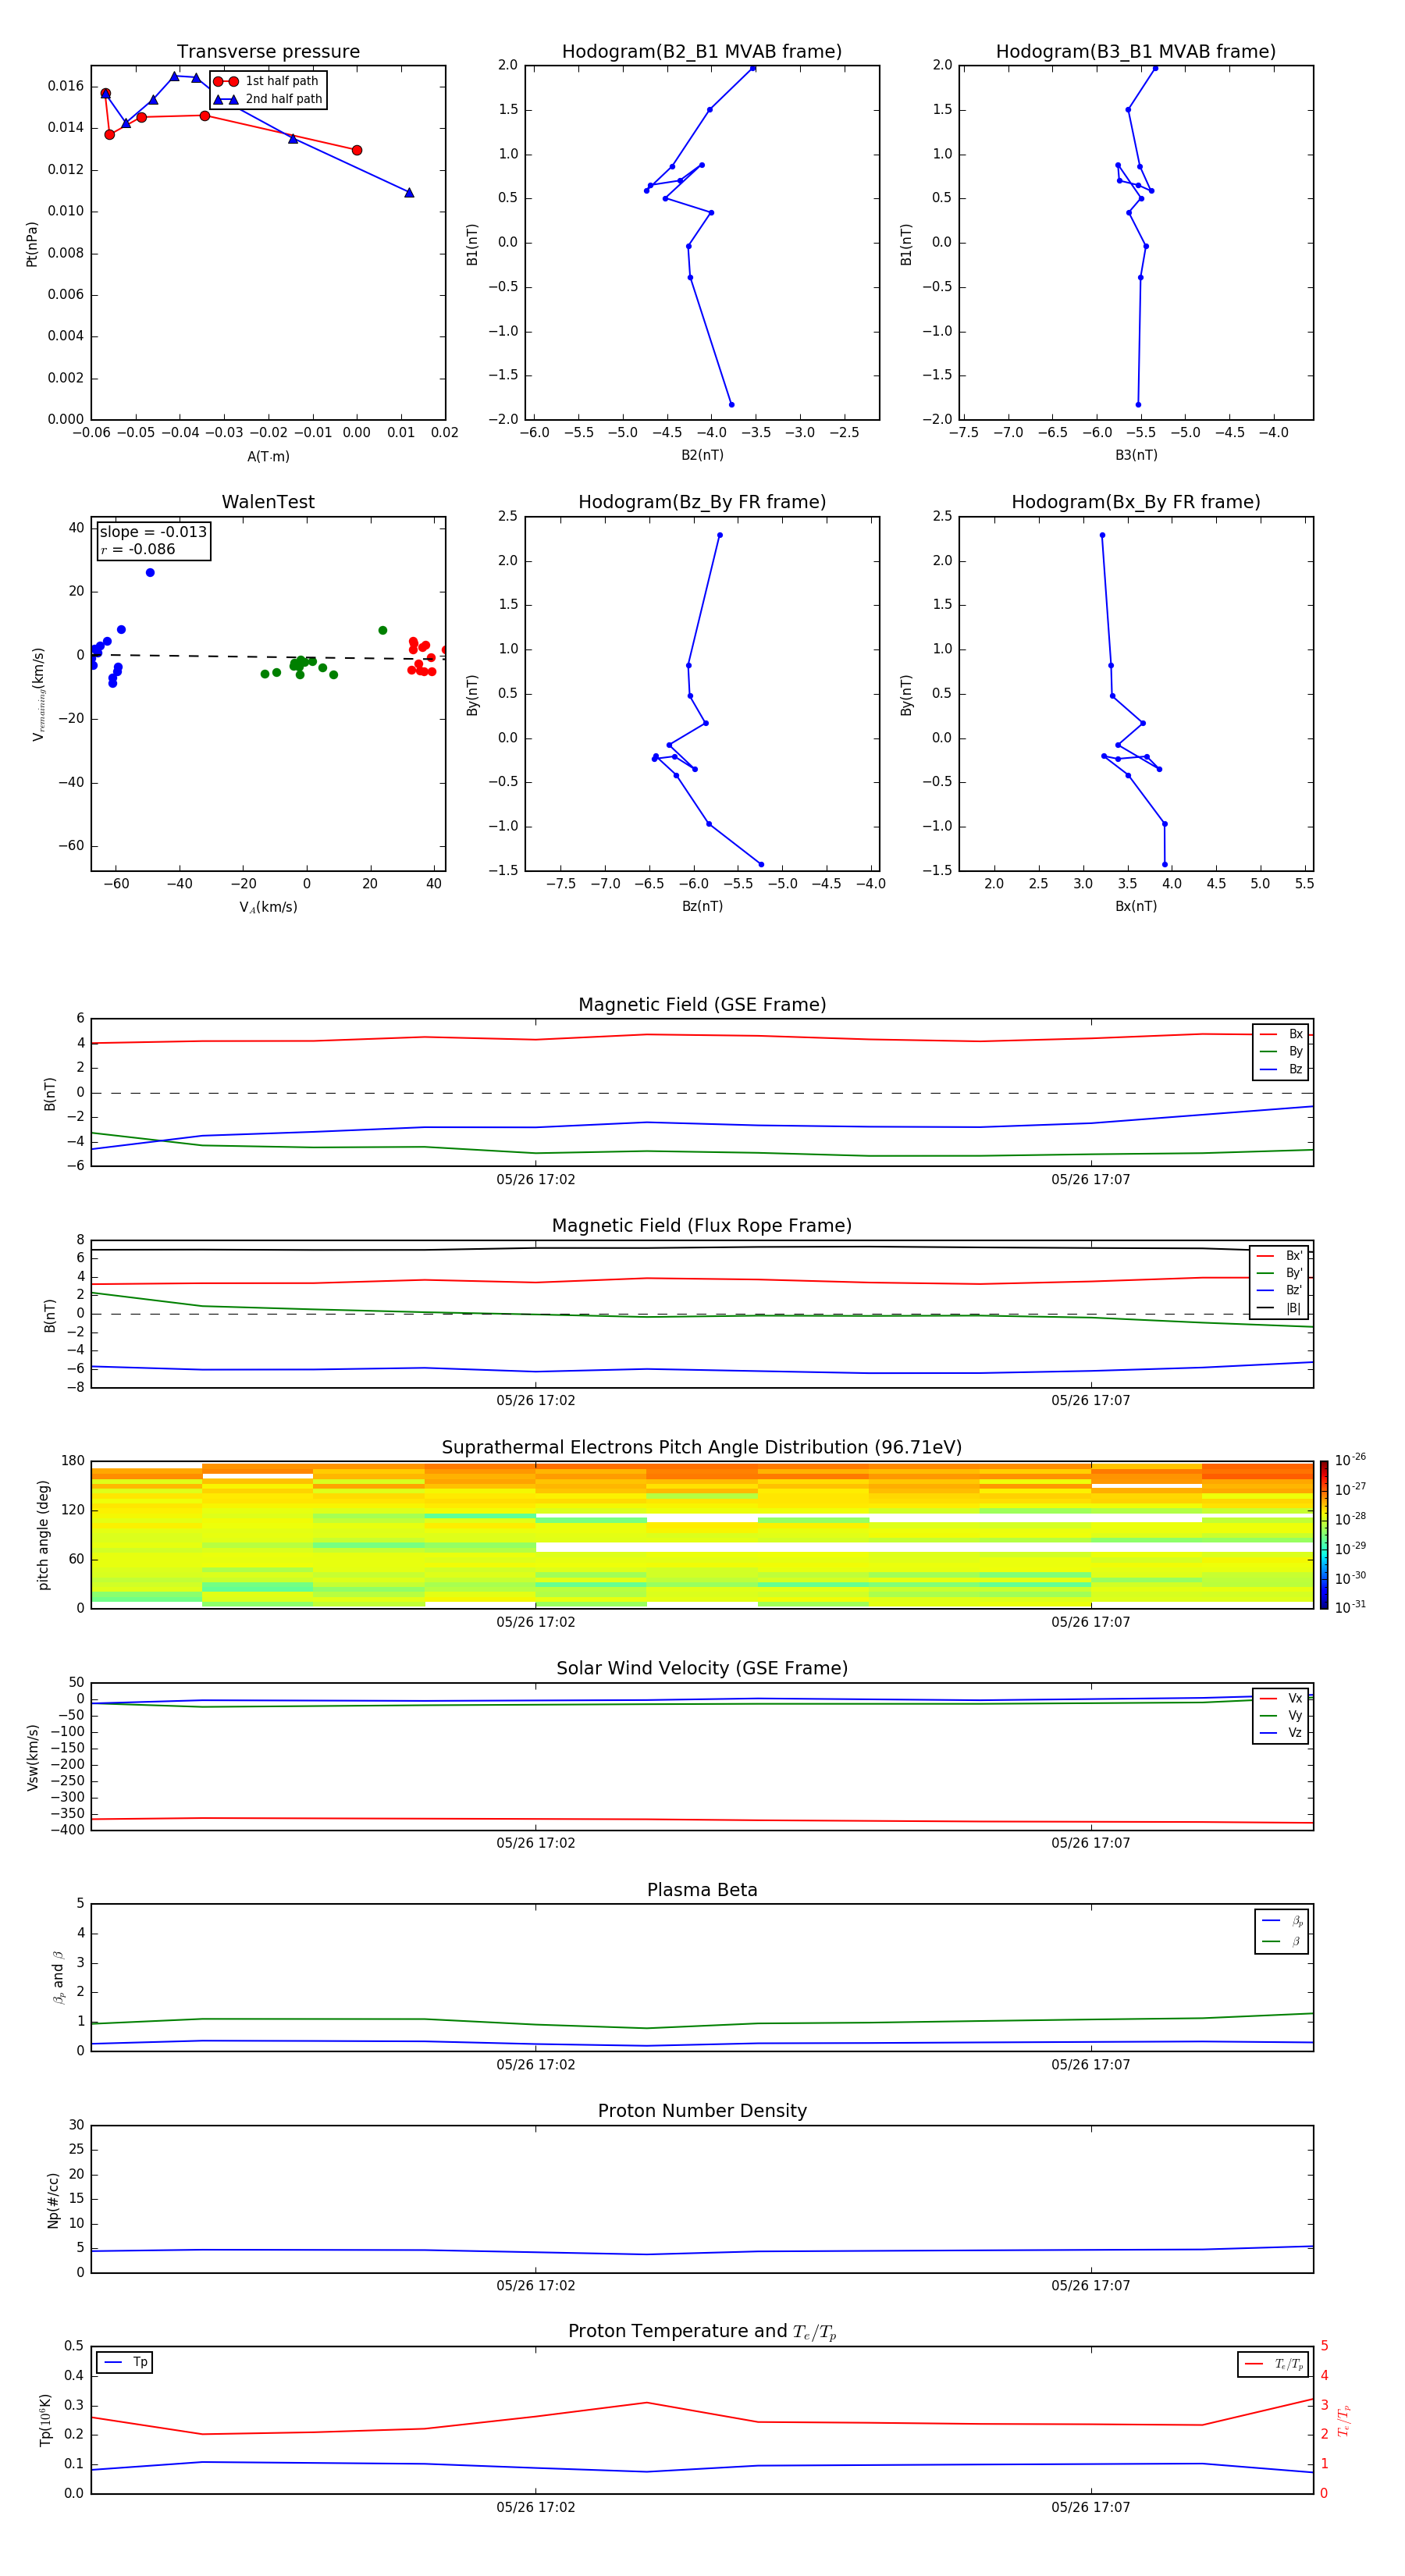Click the 'Hodogram(Bz_By FR frame)' title
1405x2576 pixels.
[x=702, y=502]
